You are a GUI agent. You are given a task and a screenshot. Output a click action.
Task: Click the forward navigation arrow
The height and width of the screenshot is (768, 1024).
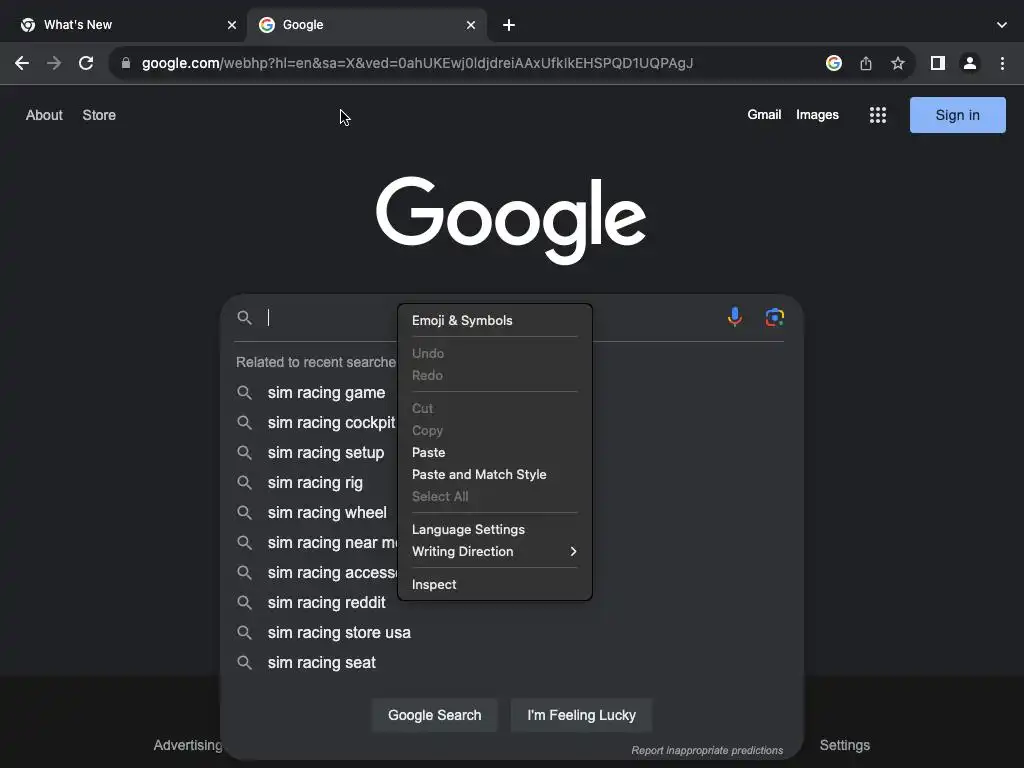(x=54, y=63)
